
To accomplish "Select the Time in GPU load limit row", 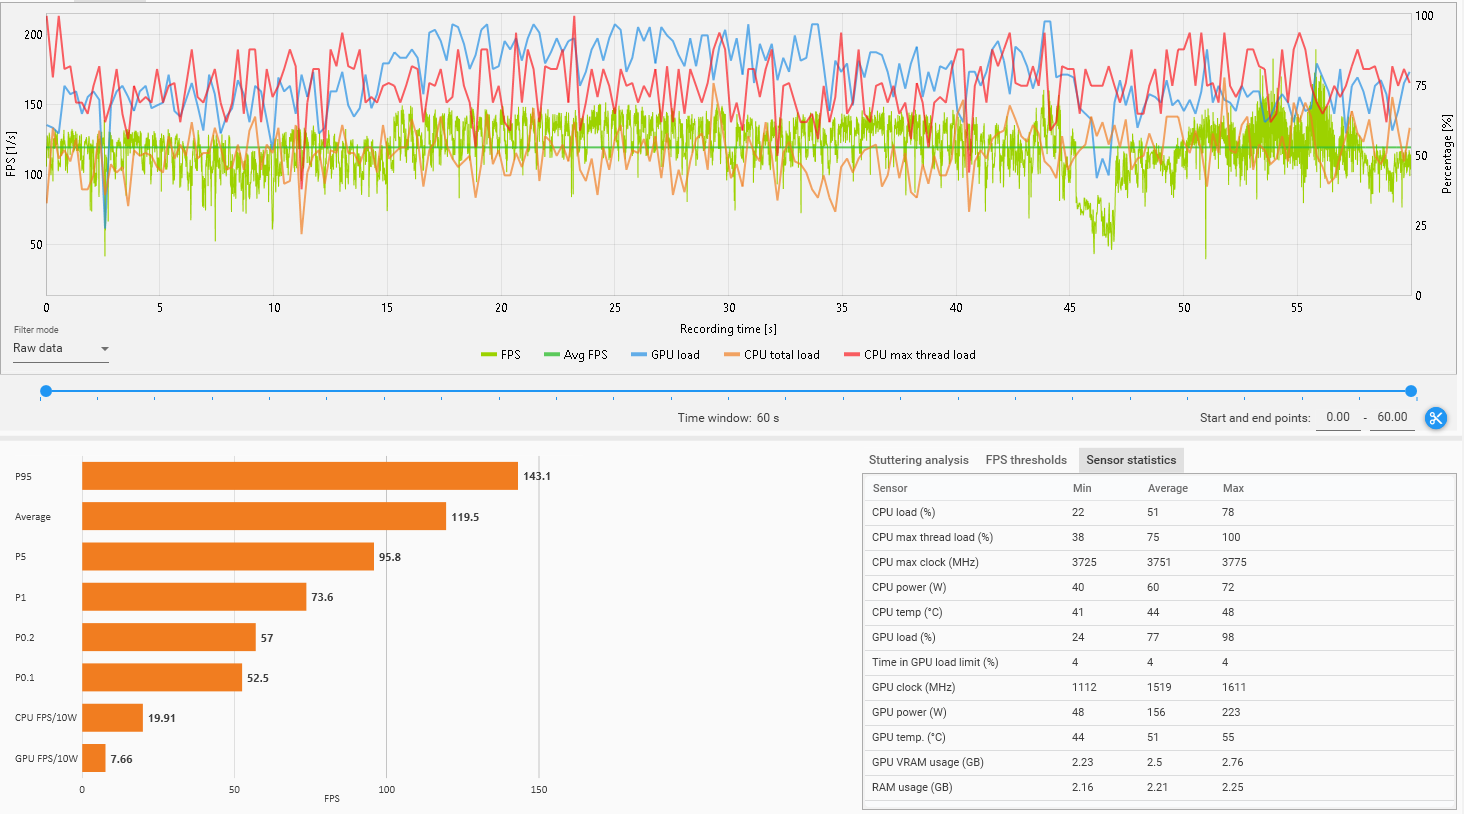I will (1160, 662).
